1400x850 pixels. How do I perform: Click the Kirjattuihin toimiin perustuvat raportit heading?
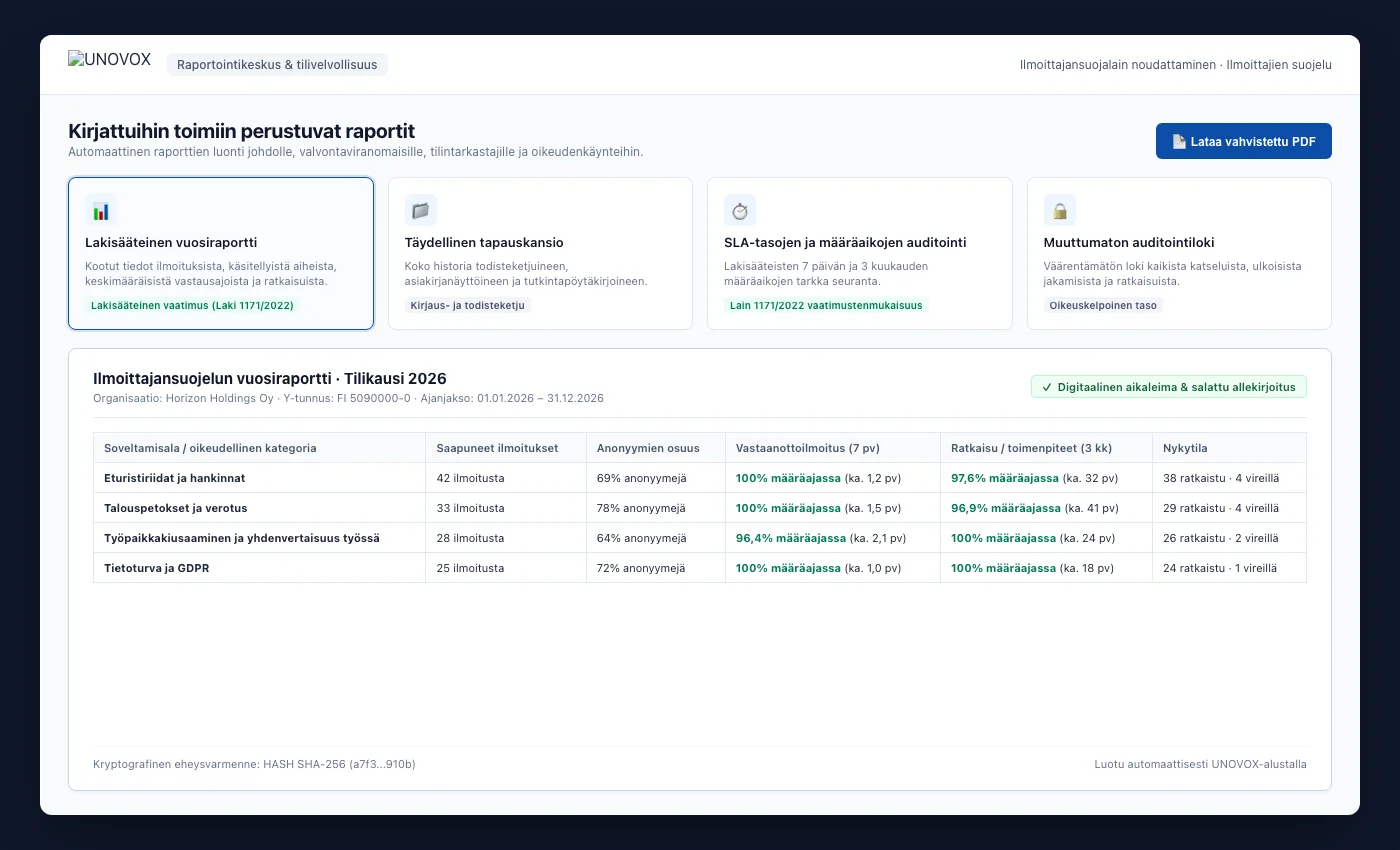(x=241, y=131)
